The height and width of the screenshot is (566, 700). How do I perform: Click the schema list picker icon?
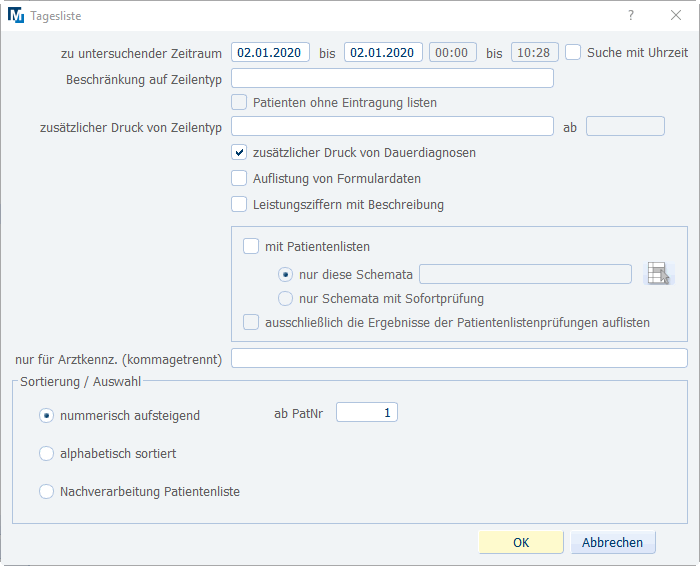coord(658,274)
